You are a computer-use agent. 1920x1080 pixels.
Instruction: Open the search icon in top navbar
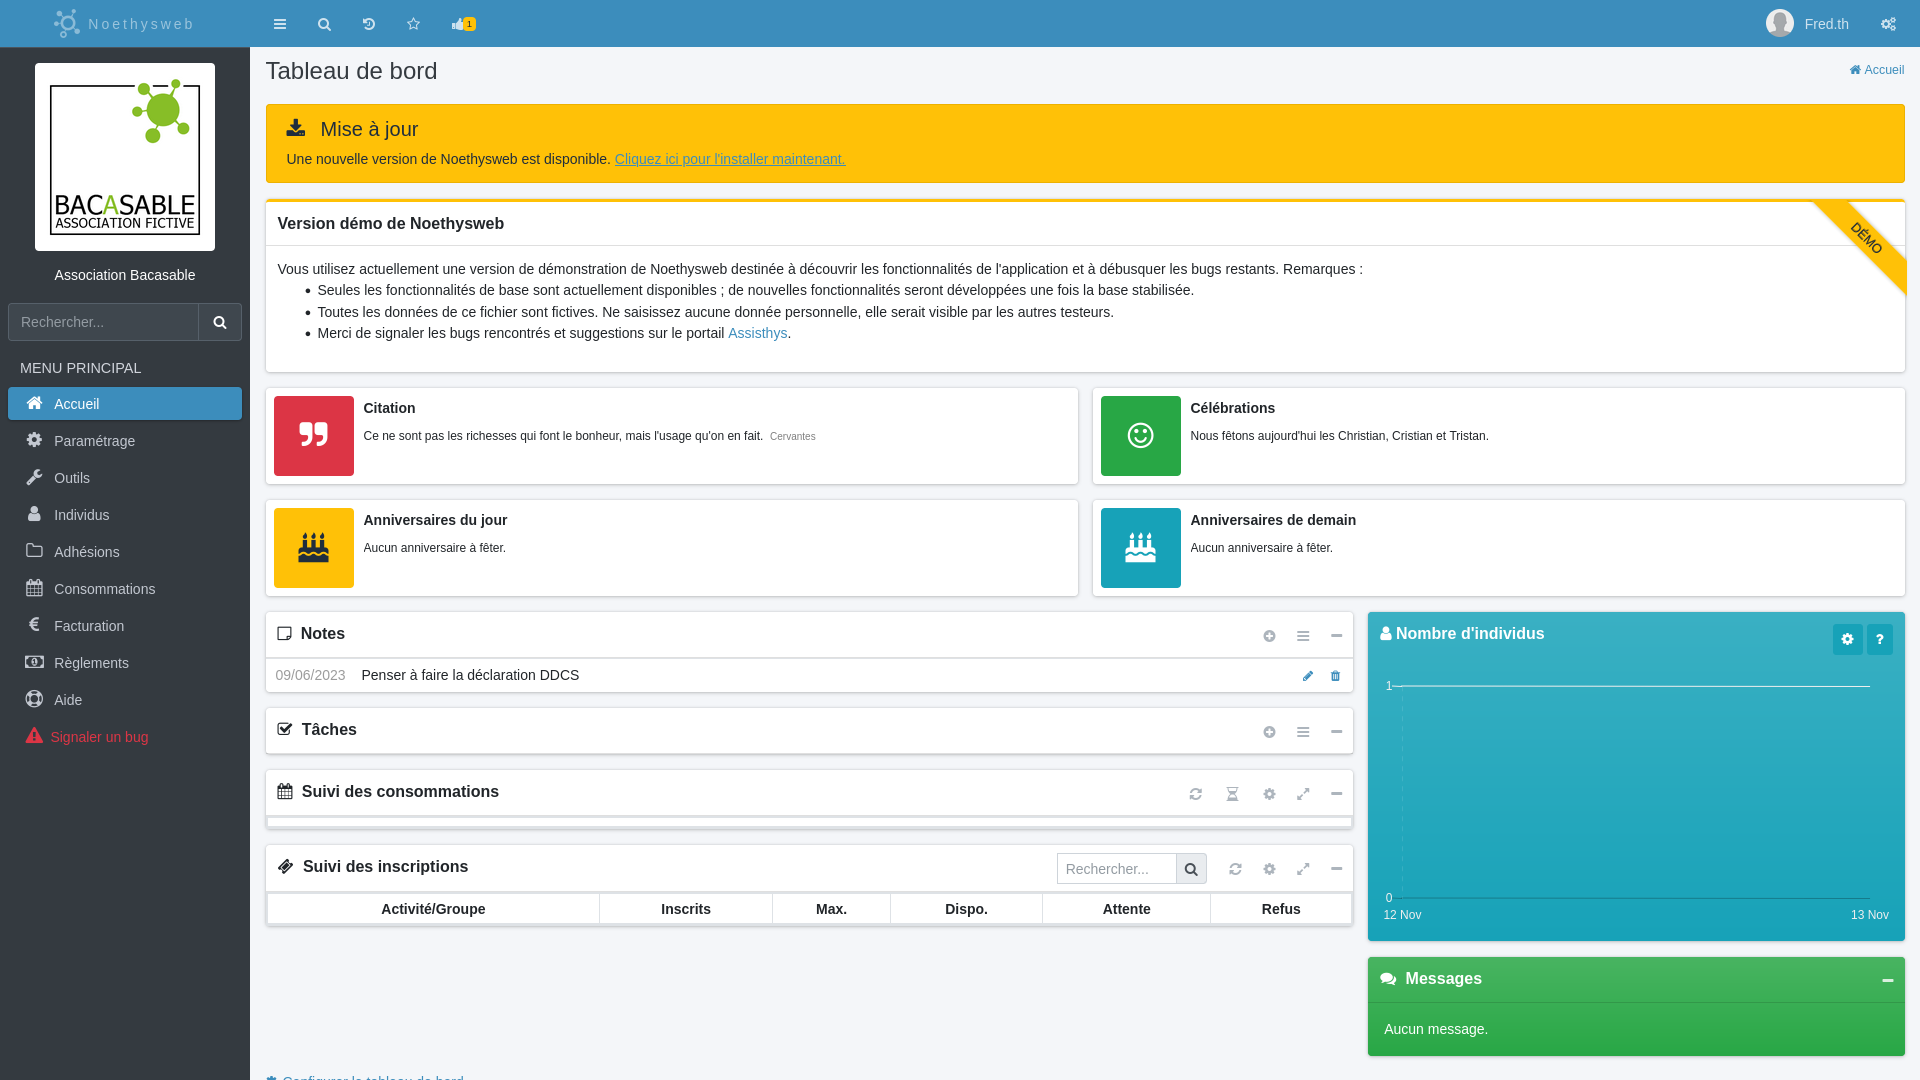click(x=324, y=24)
